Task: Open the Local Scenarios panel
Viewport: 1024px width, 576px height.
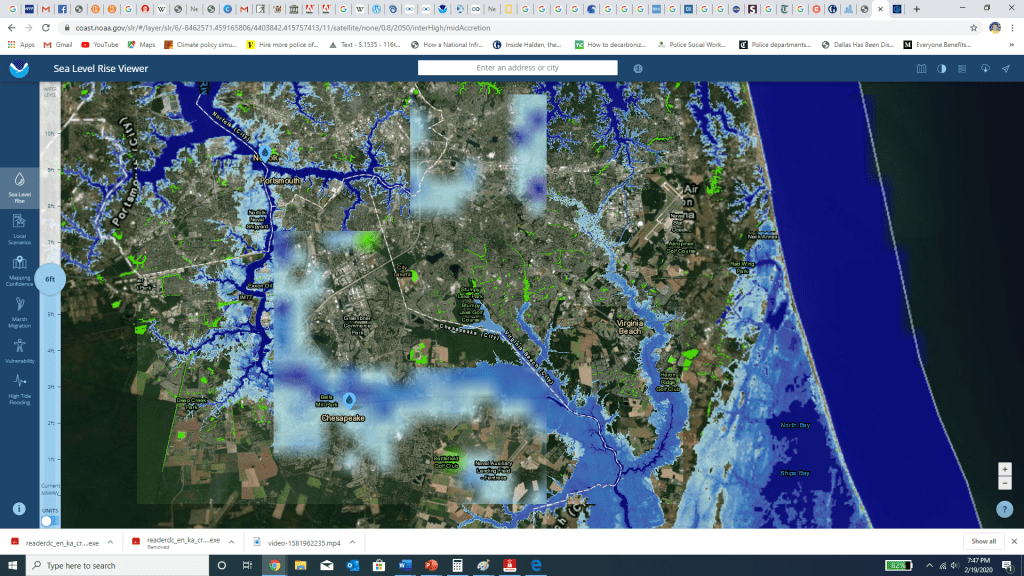Action: [19, 227]
